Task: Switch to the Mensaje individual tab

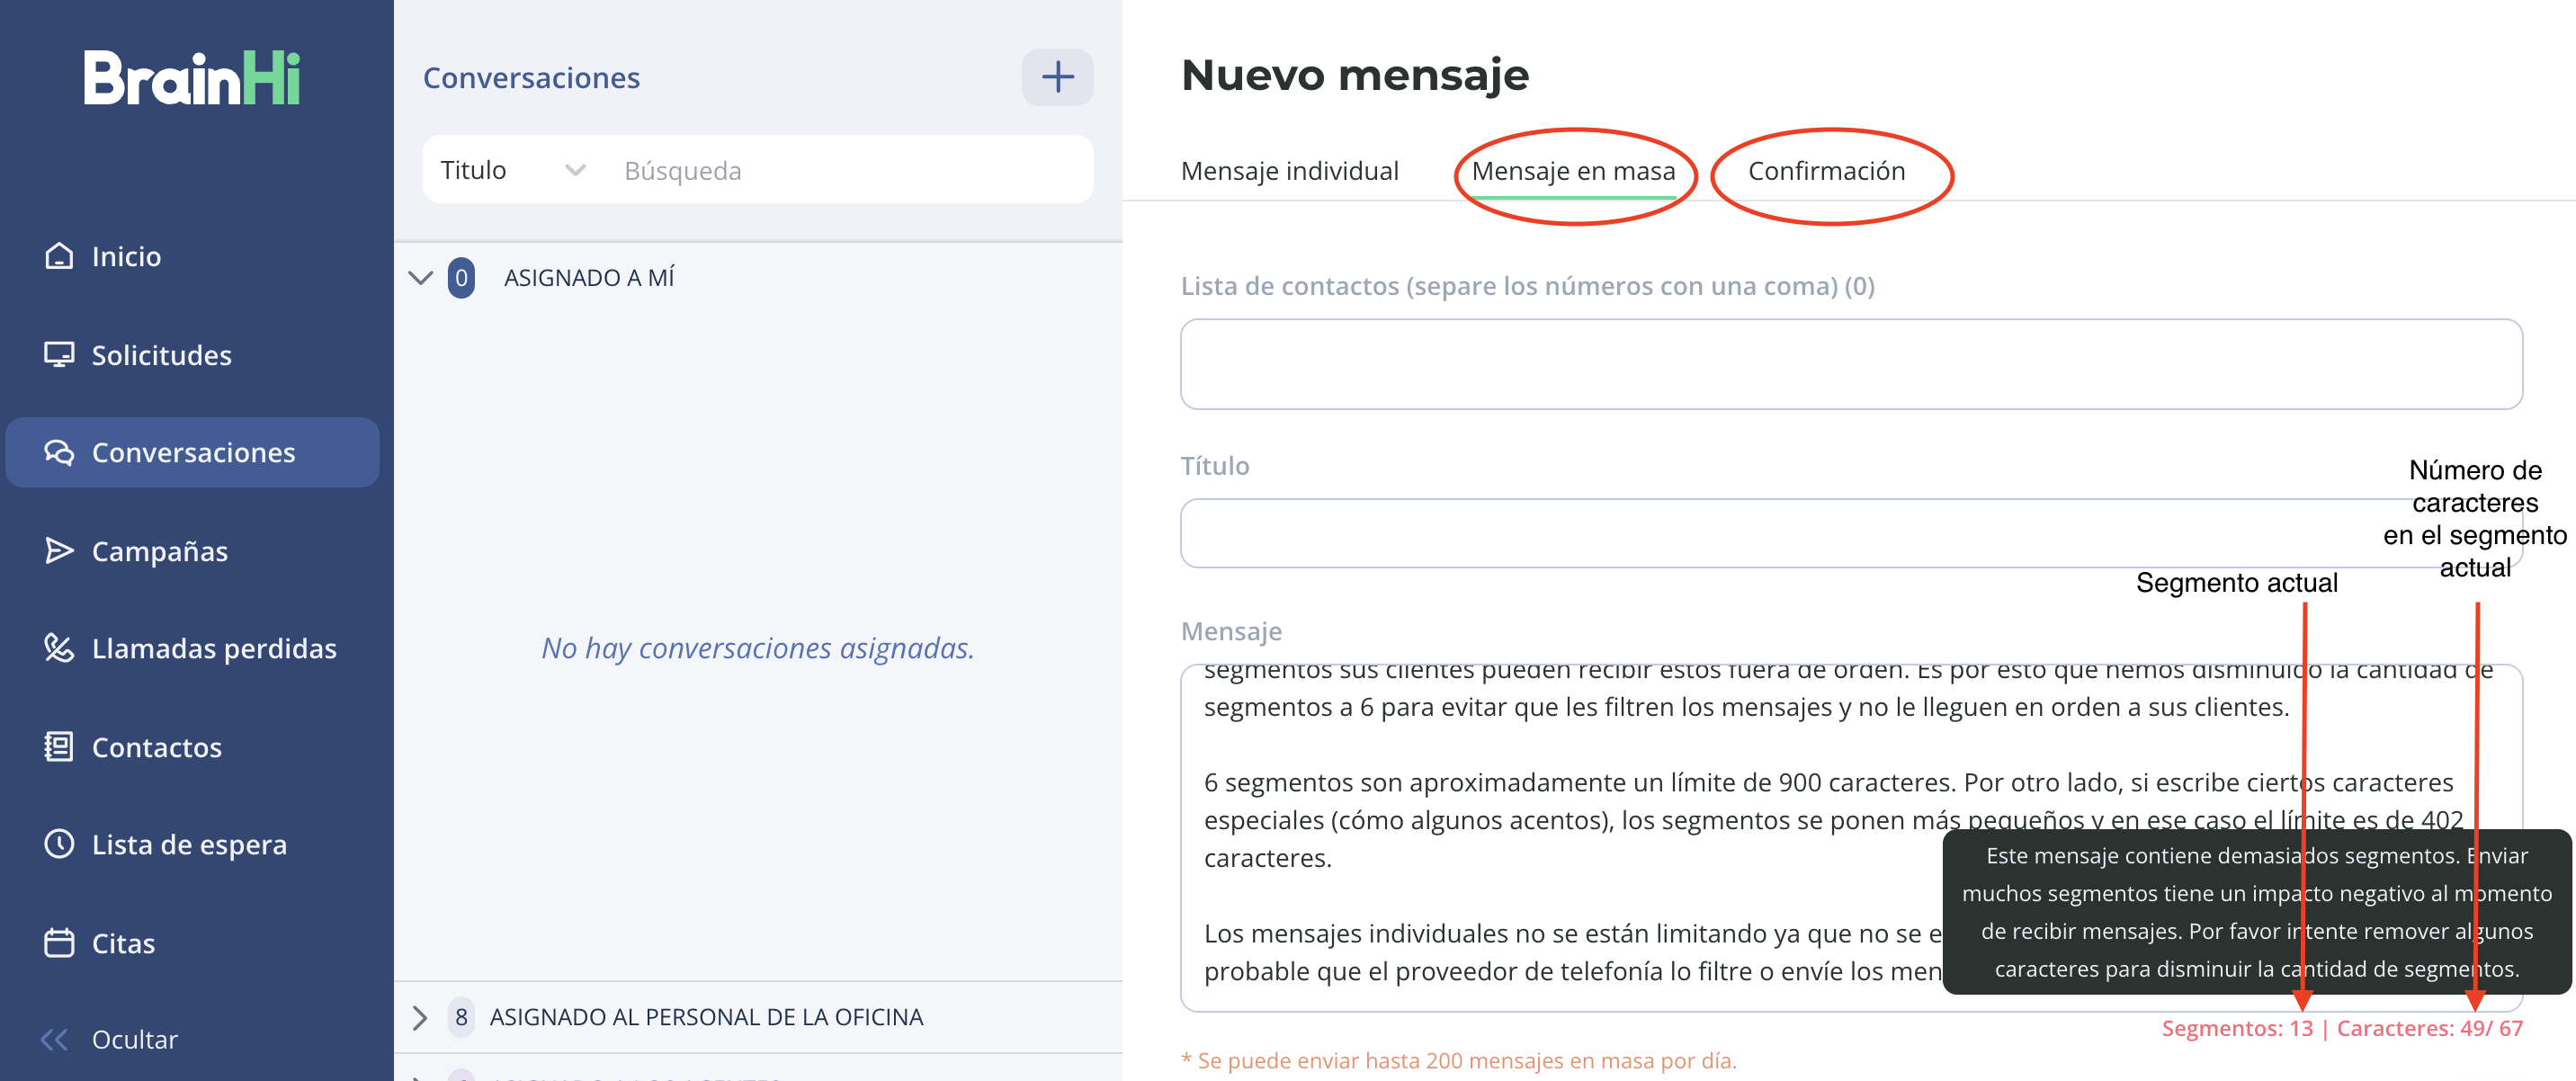Action: pyautogui.click(x=1289, y=171)
